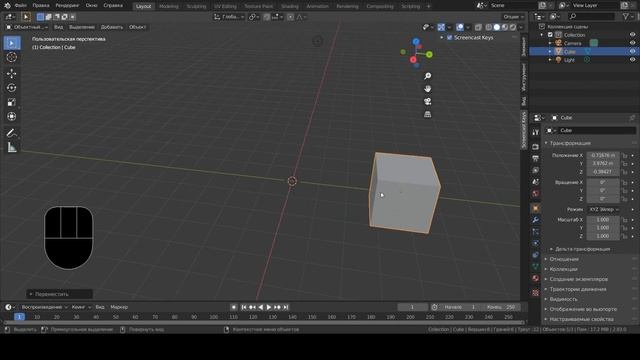Click the current frame number field
Screen dimensions: 640x360
point(413,307)
